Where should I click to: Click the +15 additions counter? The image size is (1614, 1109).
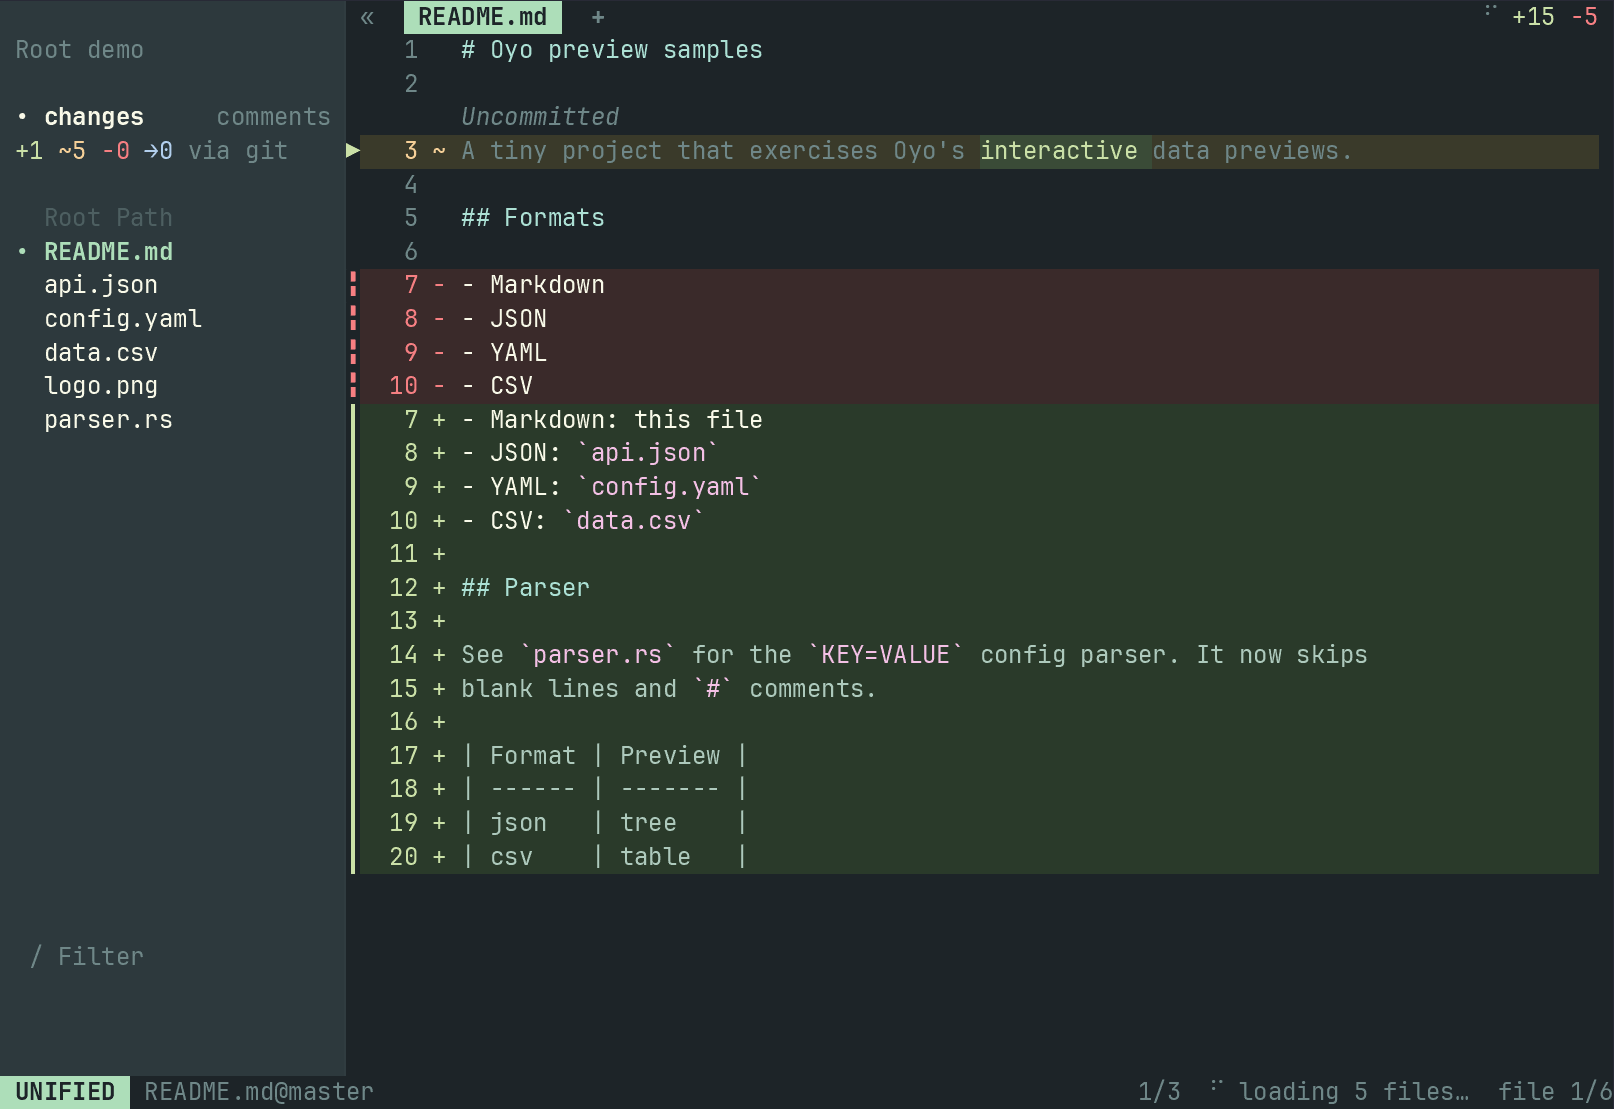[x=1533, y=17]
